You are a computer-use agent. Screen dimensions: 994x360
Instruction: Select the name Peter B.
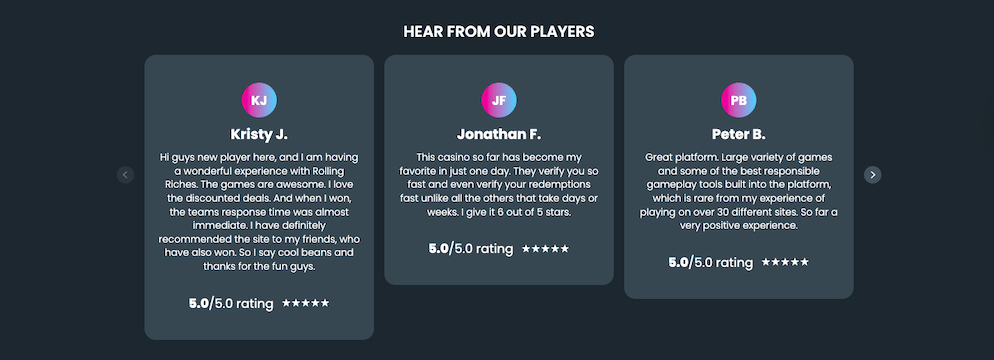739,135
